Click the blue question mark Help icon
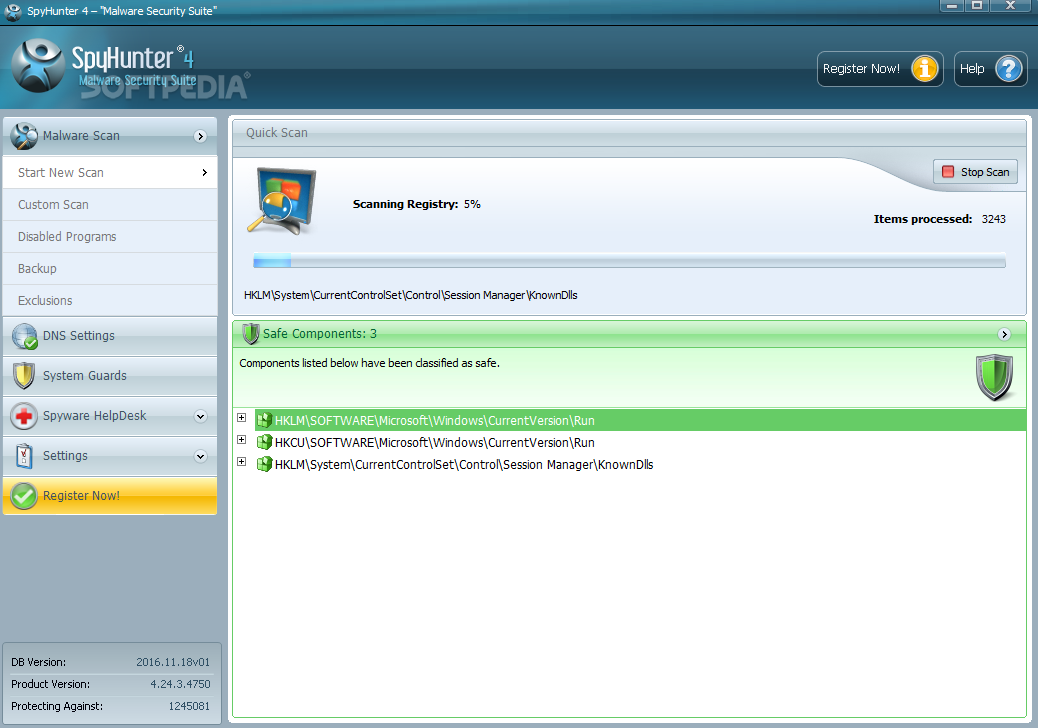Image resolution: width=1038 pixels, height=728 pixels. click(x=1009, y=69)
